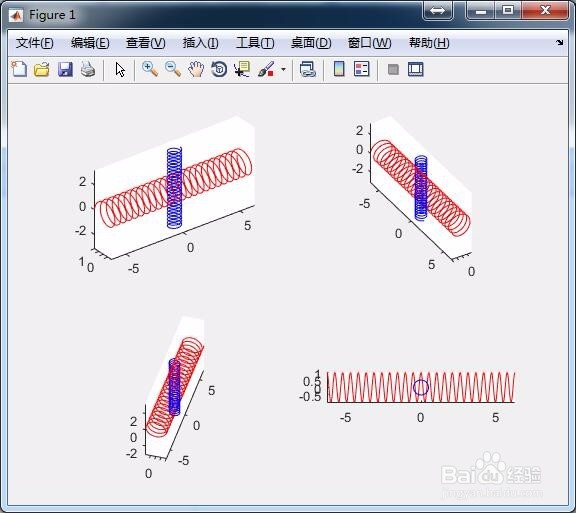Open the 文件(F) menu
The height and width of the screenshot is (513, 576).
[x=35, y=43]
